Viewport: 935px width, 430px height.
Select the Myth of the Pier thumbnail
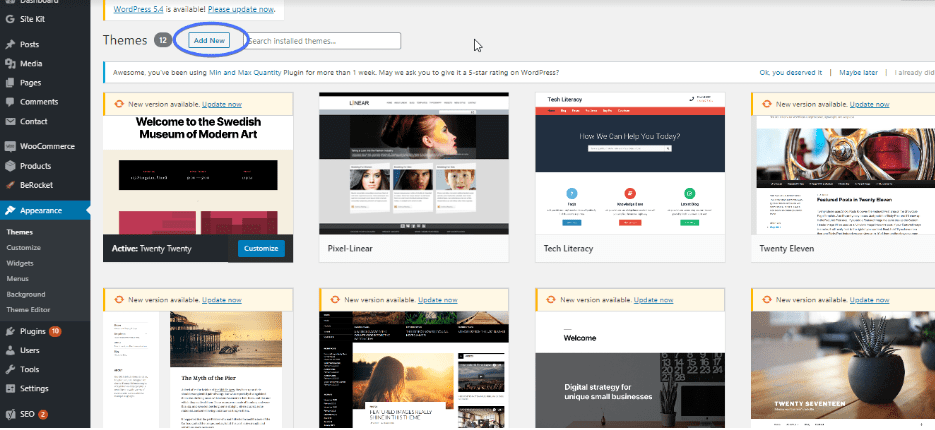coord(198,370)
